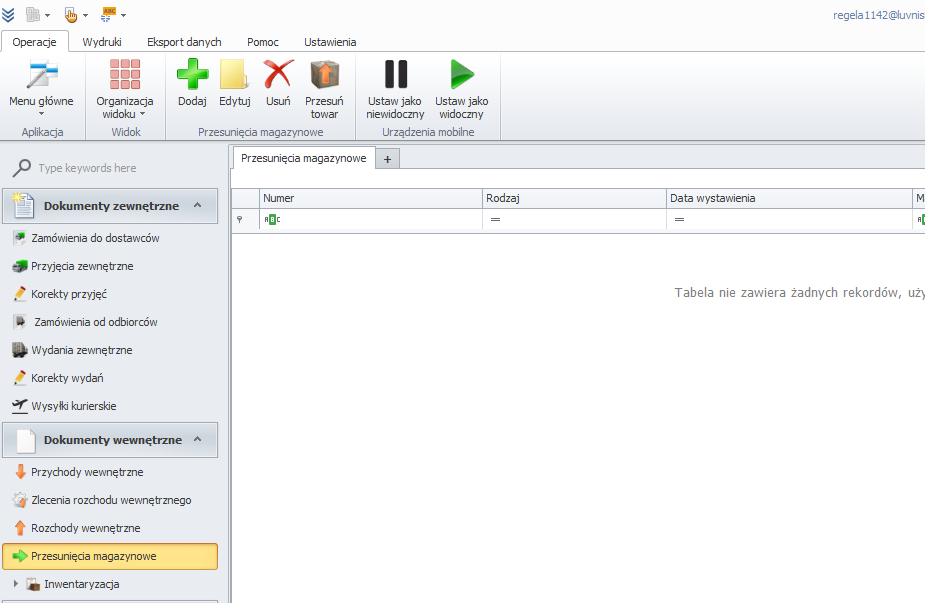Select Przesunięcia magazynowe in sidebar
This screenshot has height=603, width=925.
point(110,556)
